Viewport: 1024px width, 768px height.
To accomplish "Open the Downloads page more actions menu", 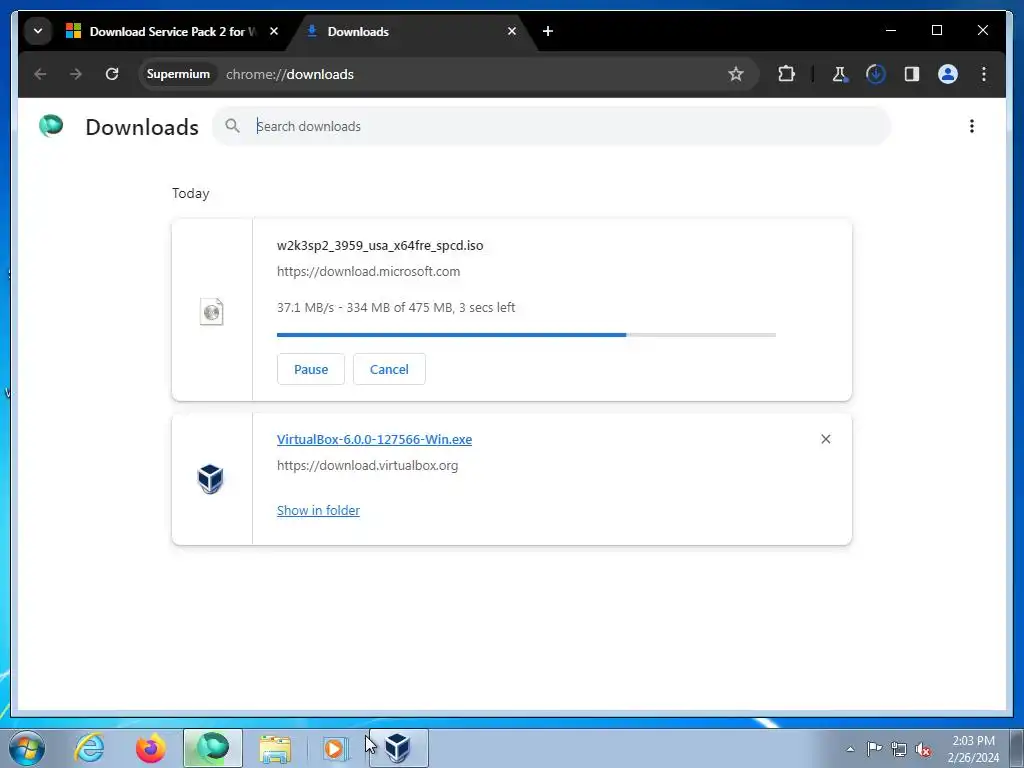I will [972, 126].
